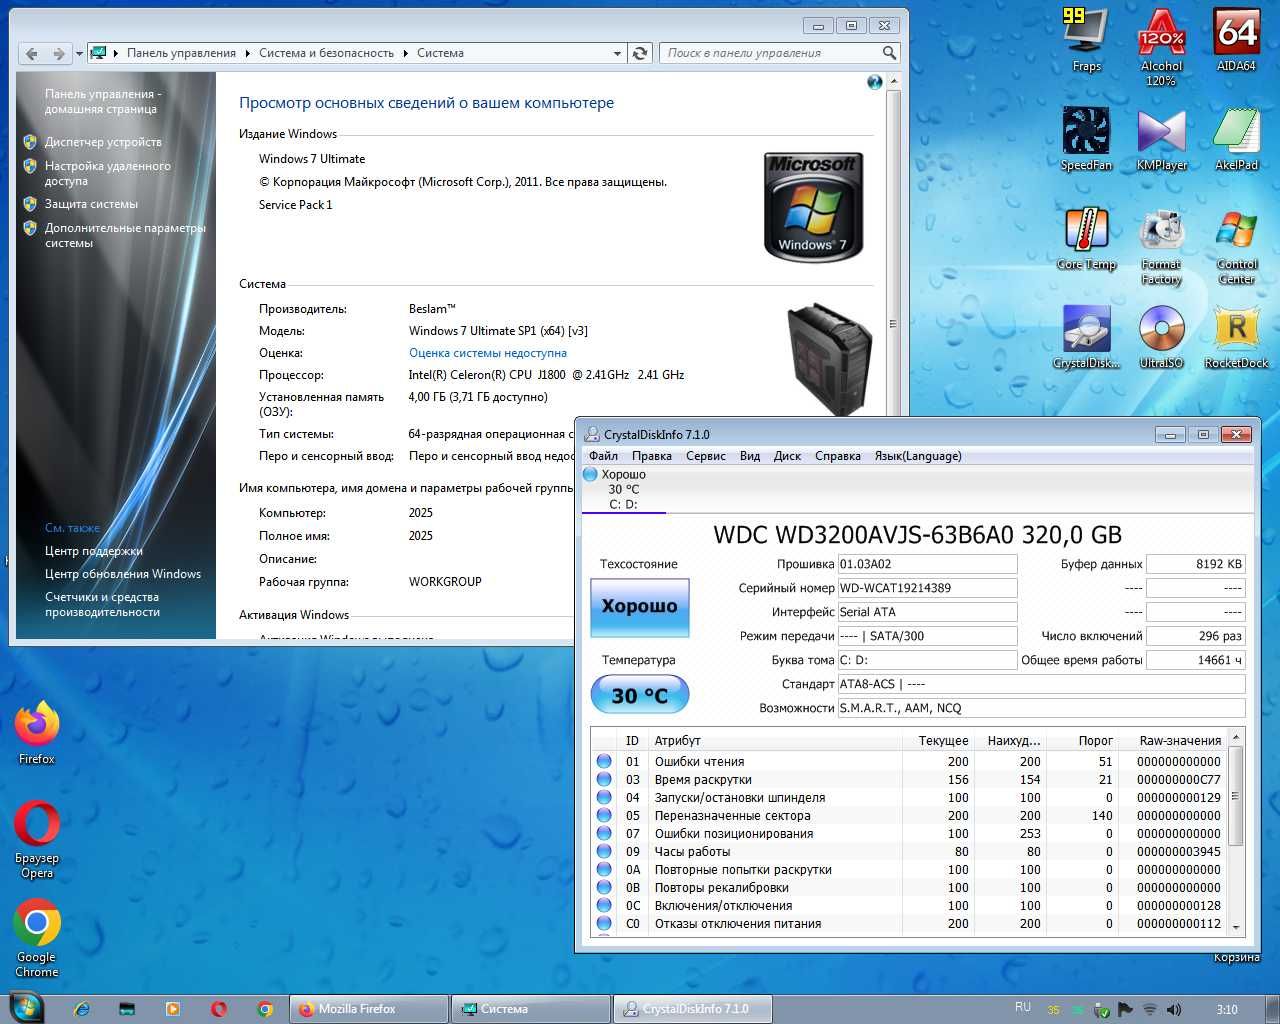Expand the arrow after 'Панель управления' breadcrumb

(x=247, y=53)
